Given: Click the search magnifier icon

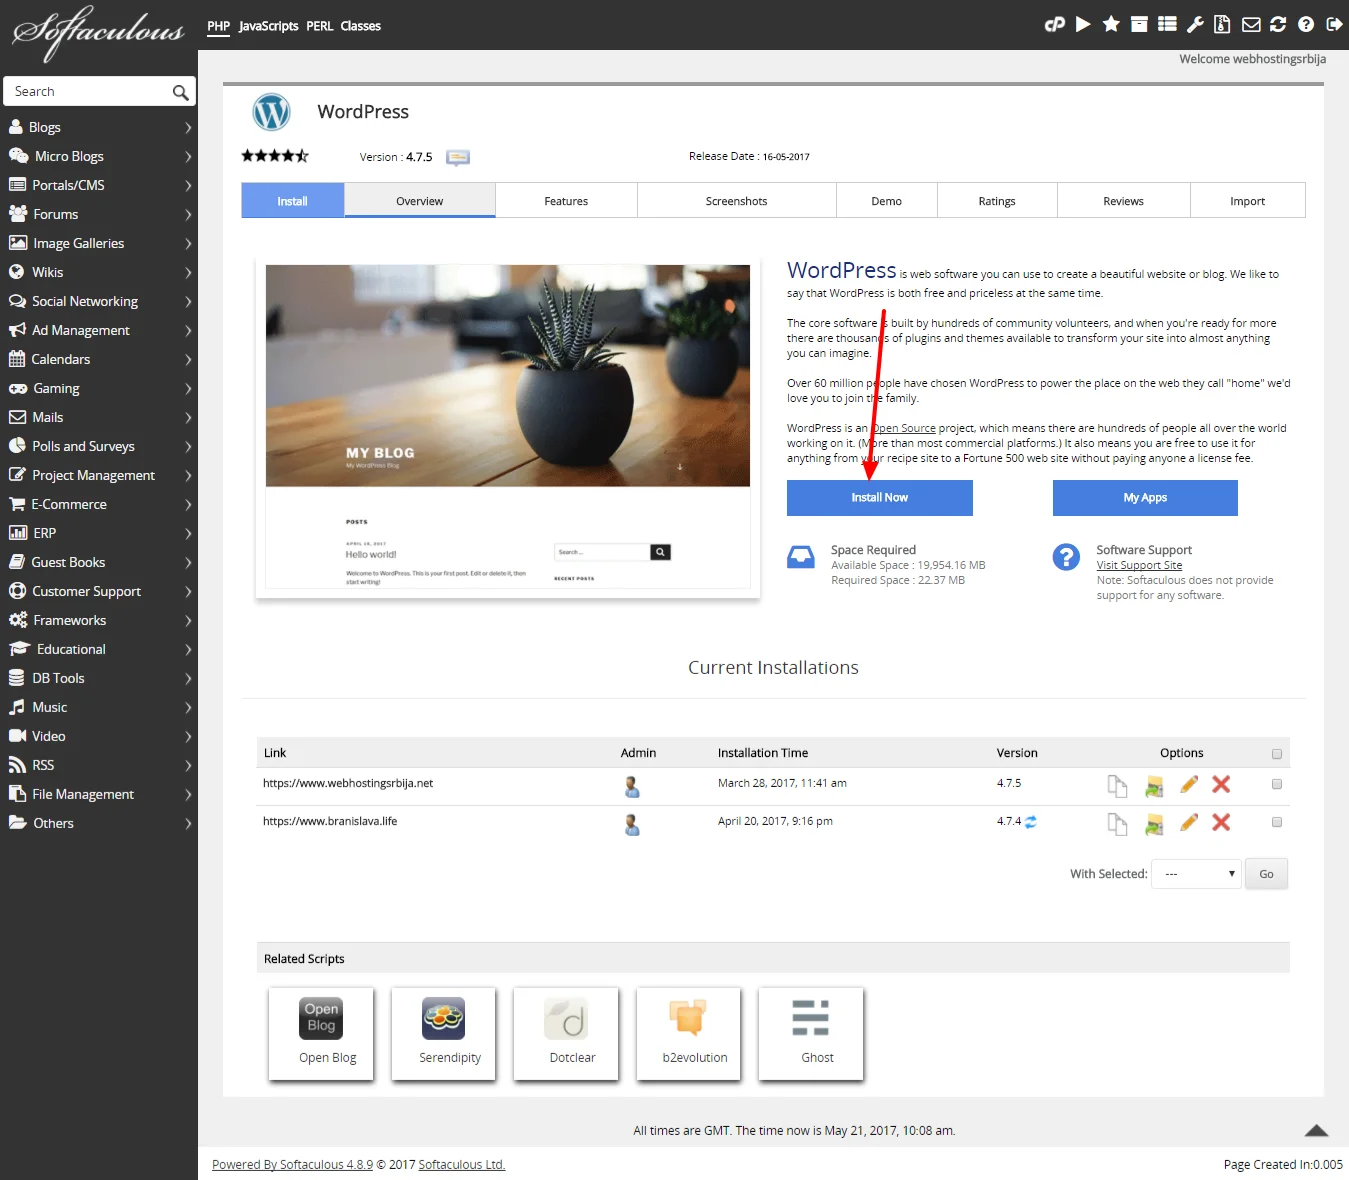Looking at the screenshot, I should [x=180, y=92].
